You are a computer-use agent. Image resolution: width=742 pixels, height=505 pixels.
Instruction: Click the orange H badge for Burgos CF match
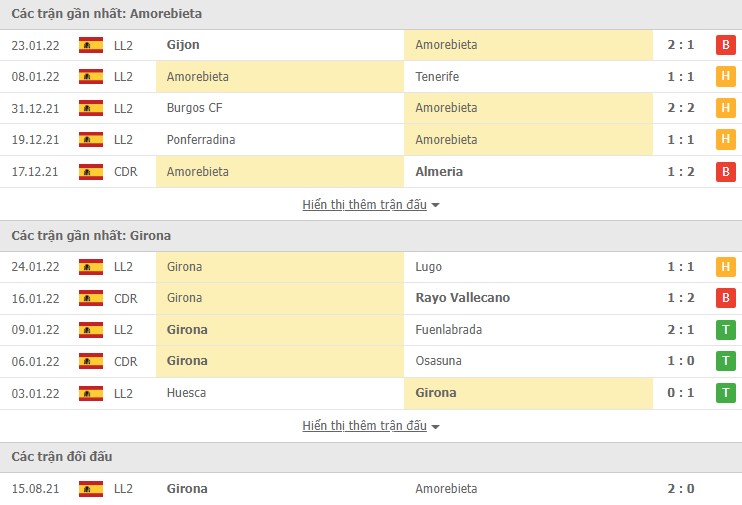[725, 108]
